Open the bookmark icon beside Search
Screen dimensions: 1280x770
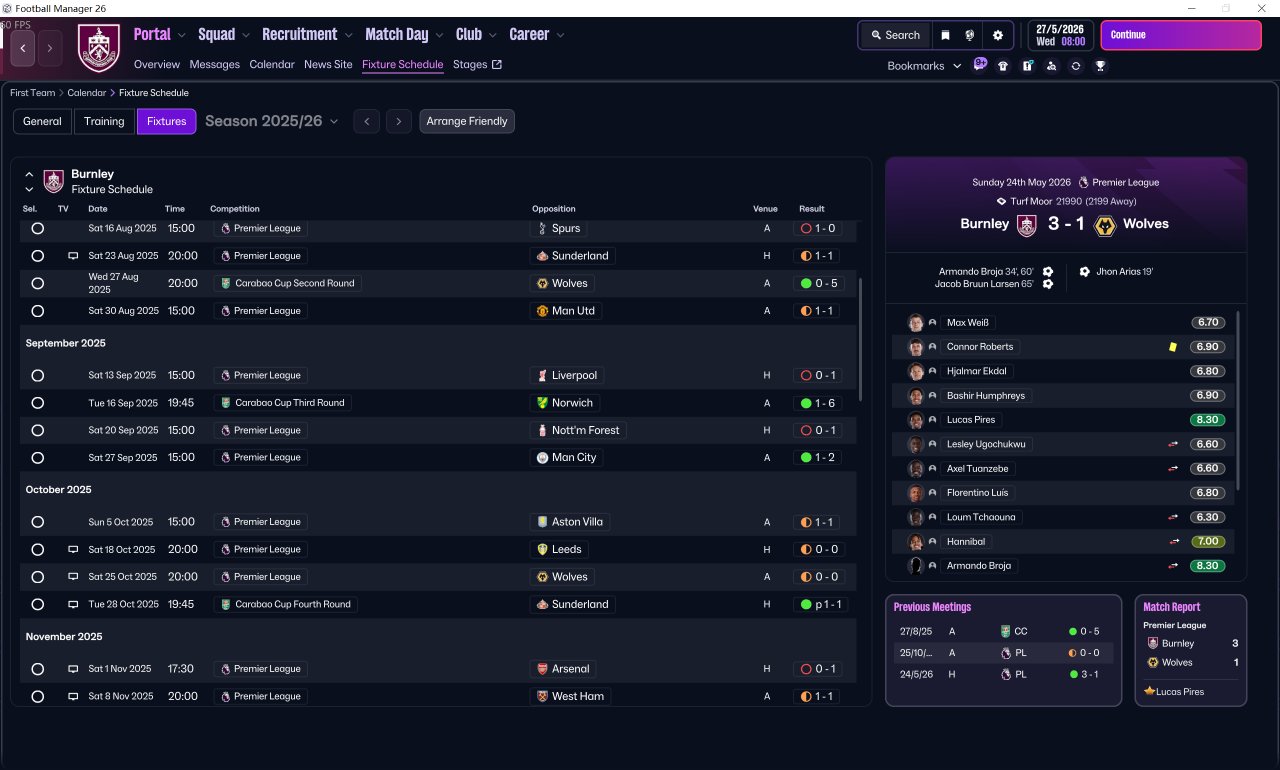(945, 35)
